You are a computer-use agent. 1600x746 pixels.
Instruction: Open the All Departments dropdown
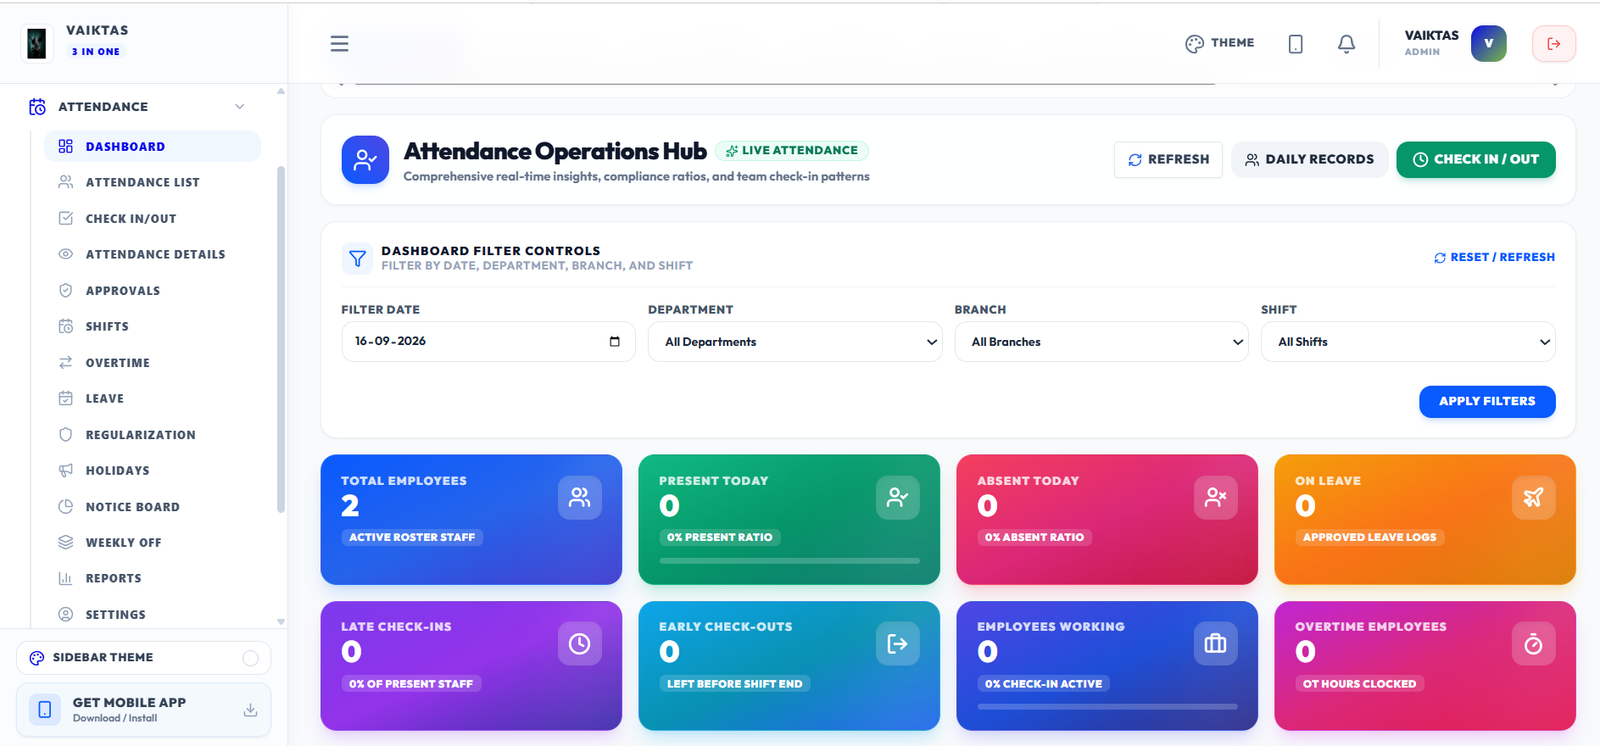tap(795, 342)
